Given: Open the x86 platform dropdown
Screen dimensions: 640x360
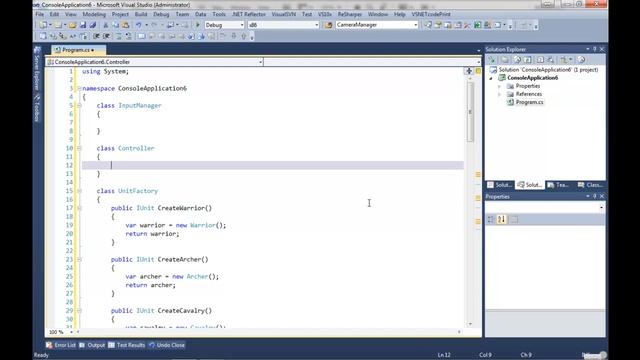Looking at the screenshot, I should (x=316, y=25).
